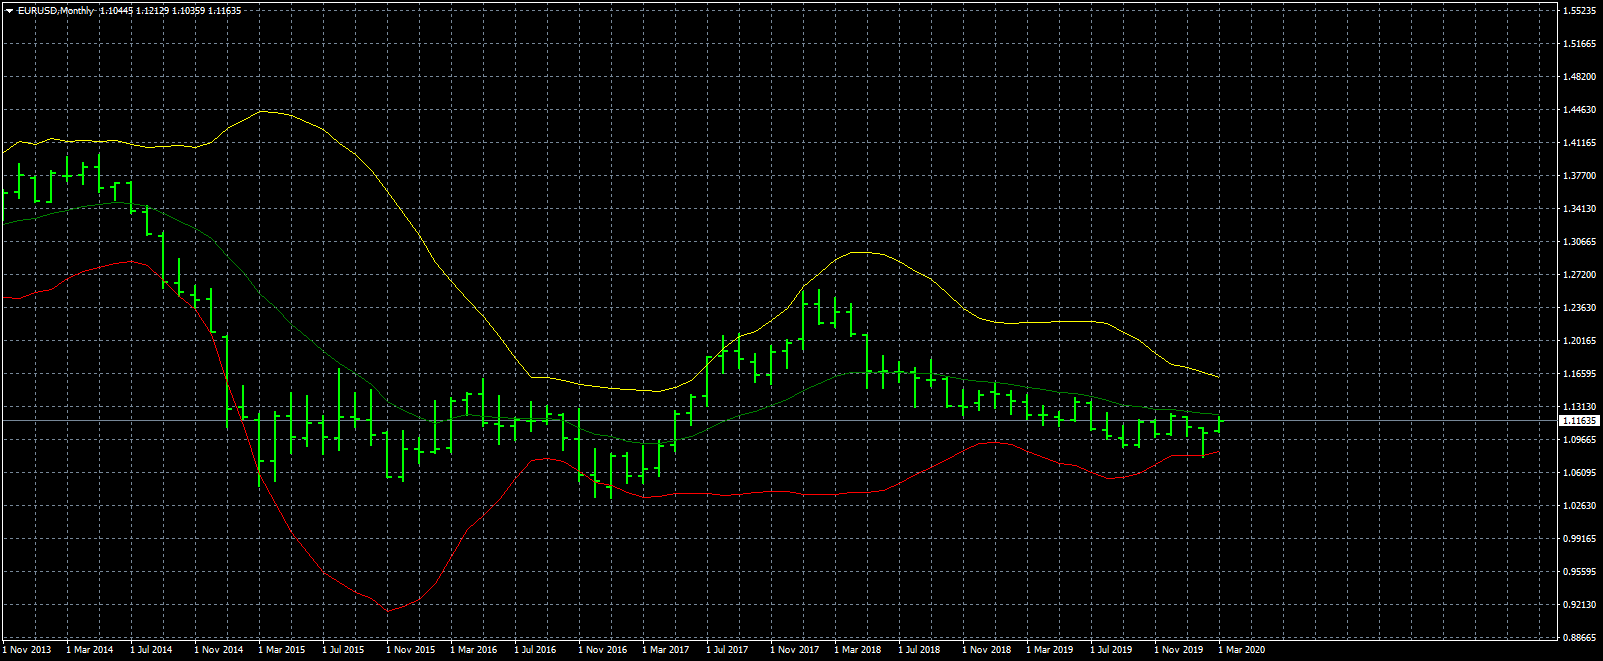Select the current price tag 1.11635 on axis
The width and height of the screenshot is (1603, 661).
click(x=1580, y=421)
